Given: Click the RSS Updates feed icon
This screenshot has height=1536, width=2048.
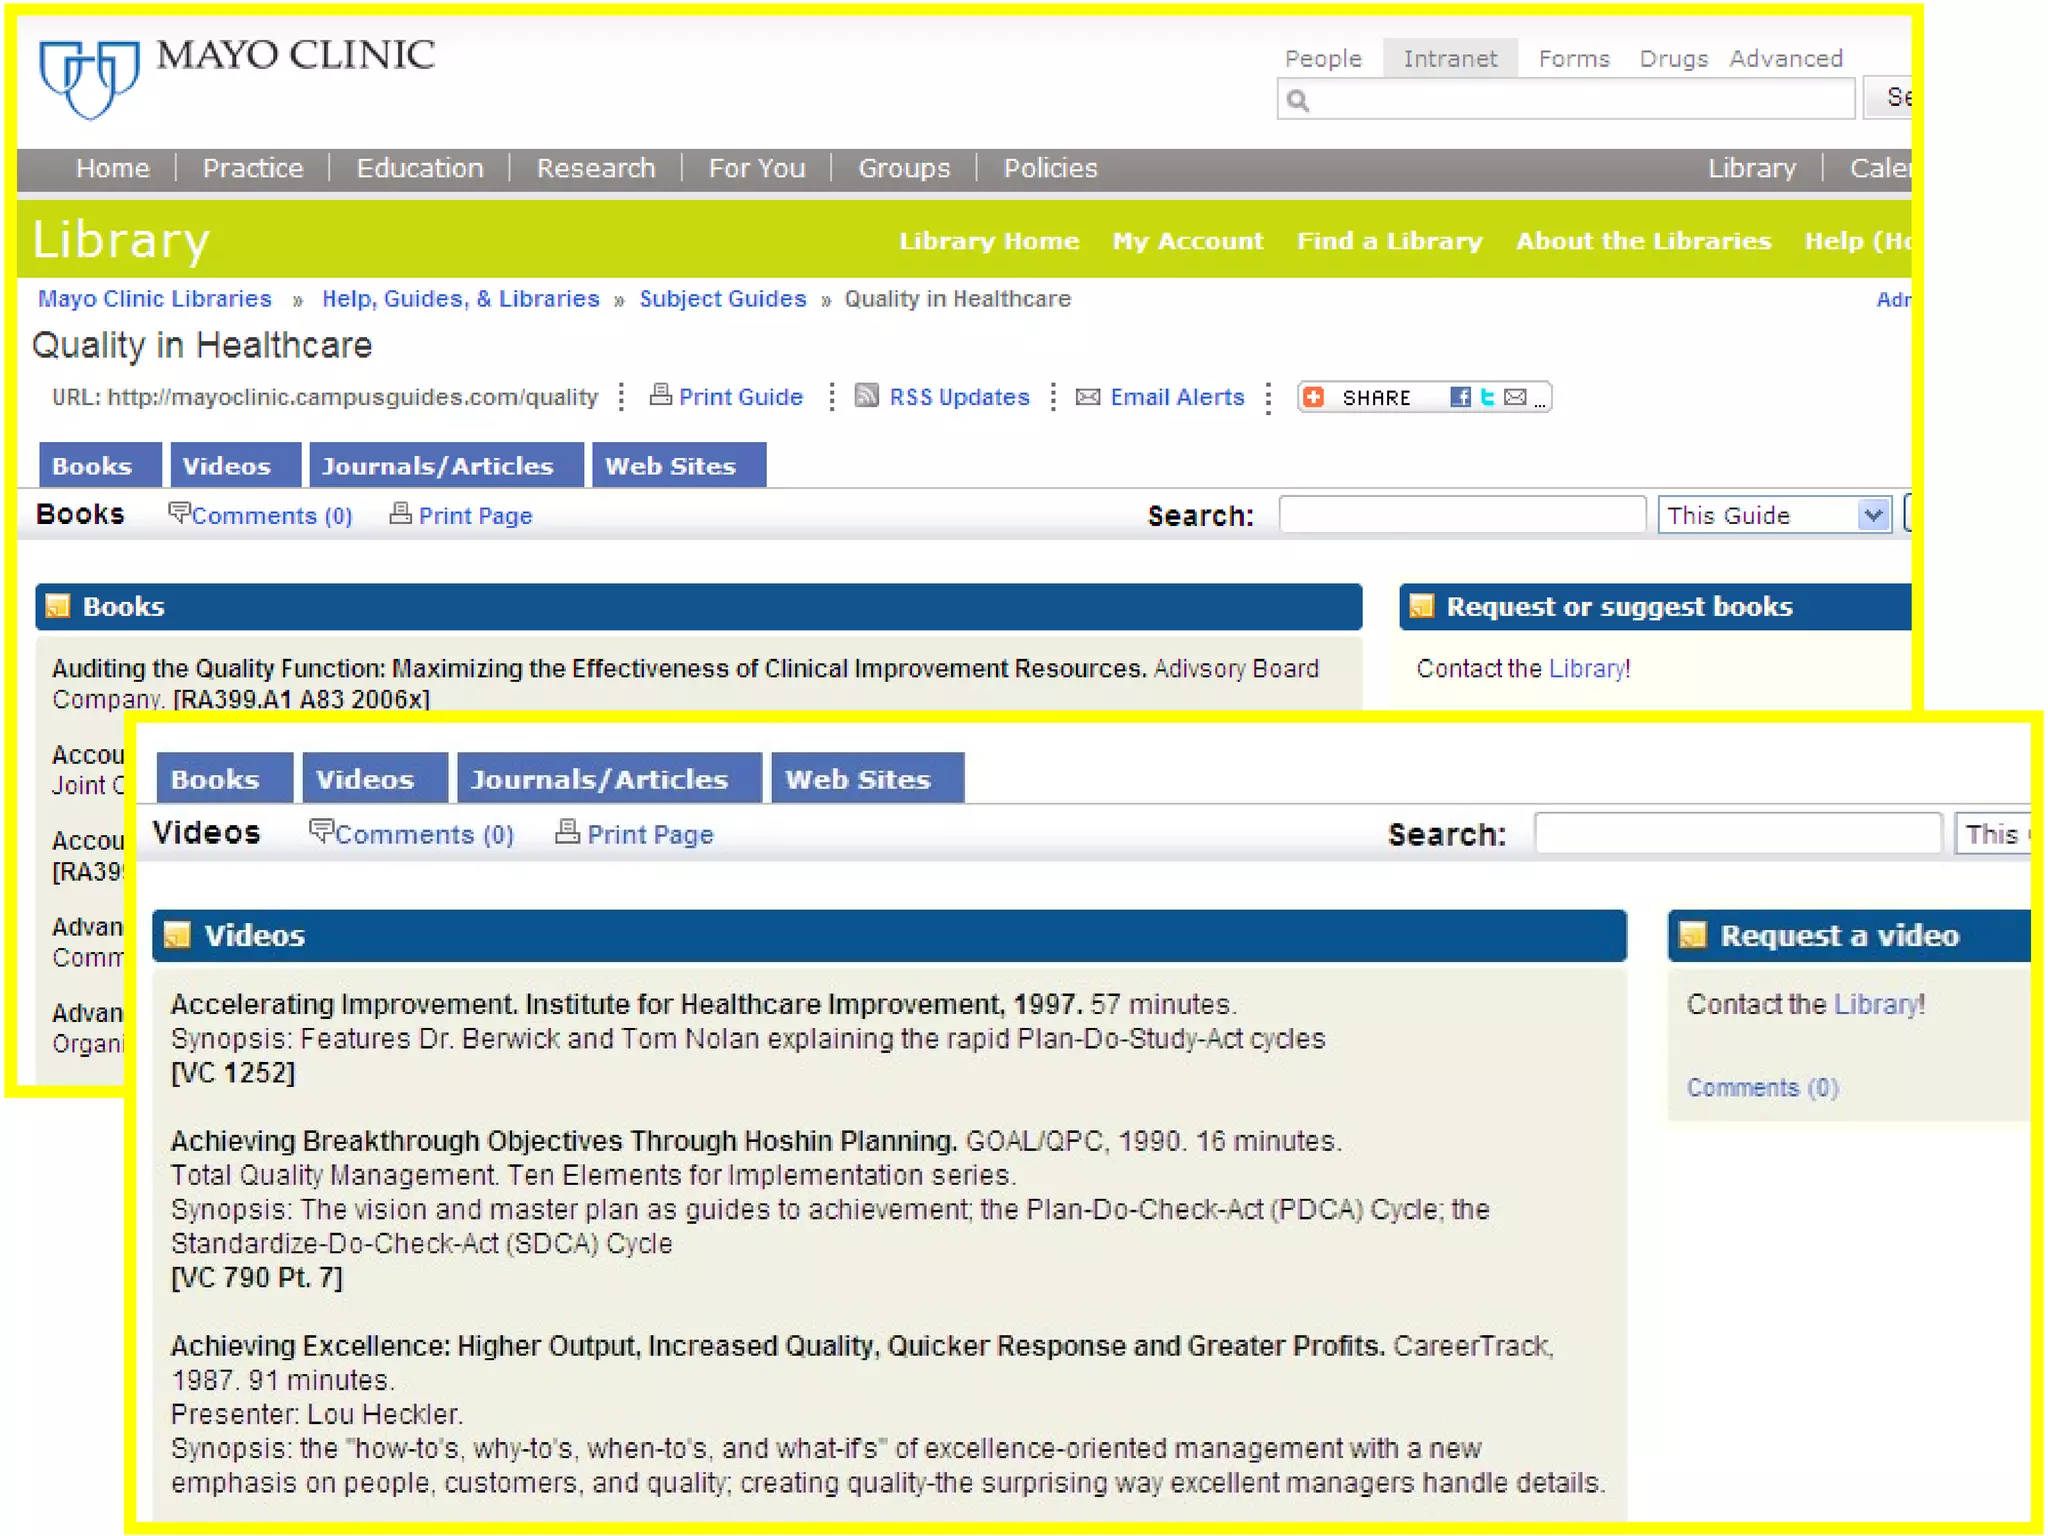Looking at the screenshot, I should [x=867, y=396].
